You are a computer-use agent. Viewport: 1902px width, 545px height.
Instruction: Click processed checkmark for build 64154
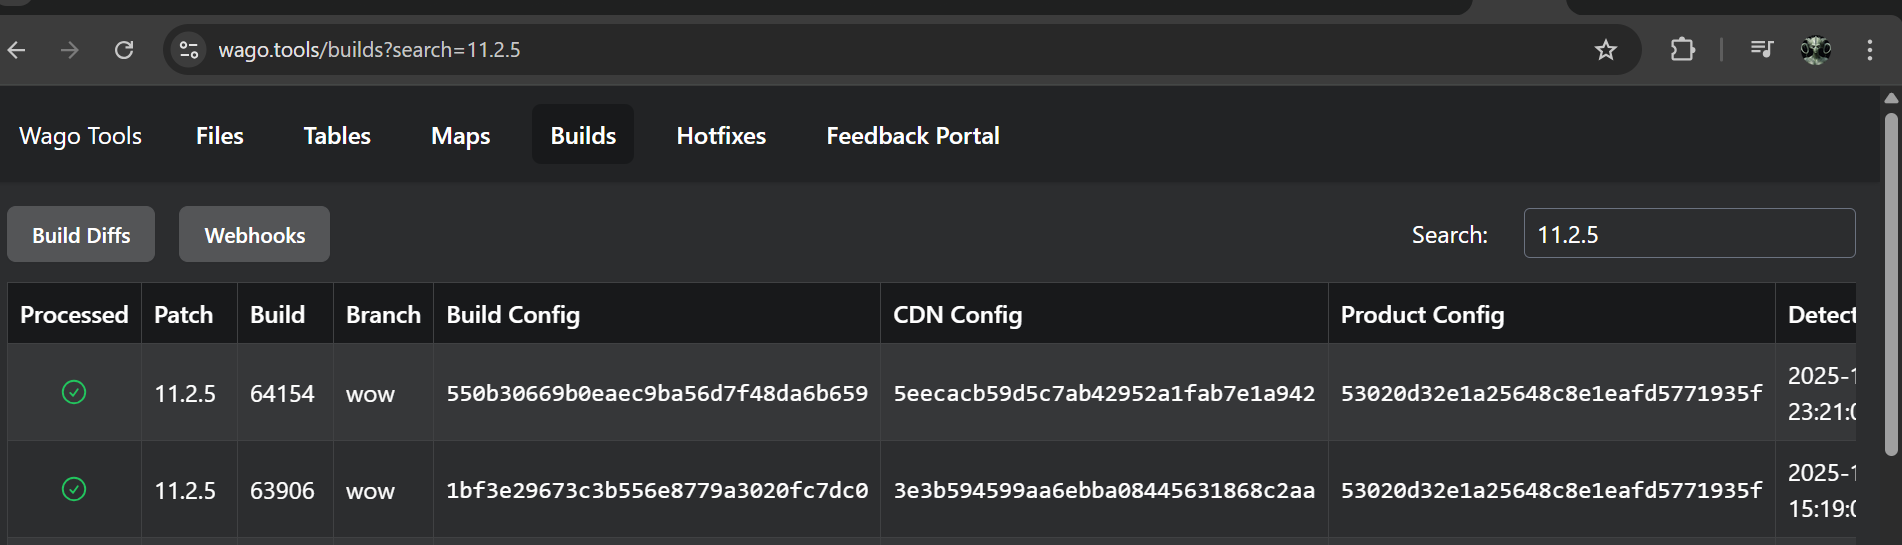coord(74,392)
